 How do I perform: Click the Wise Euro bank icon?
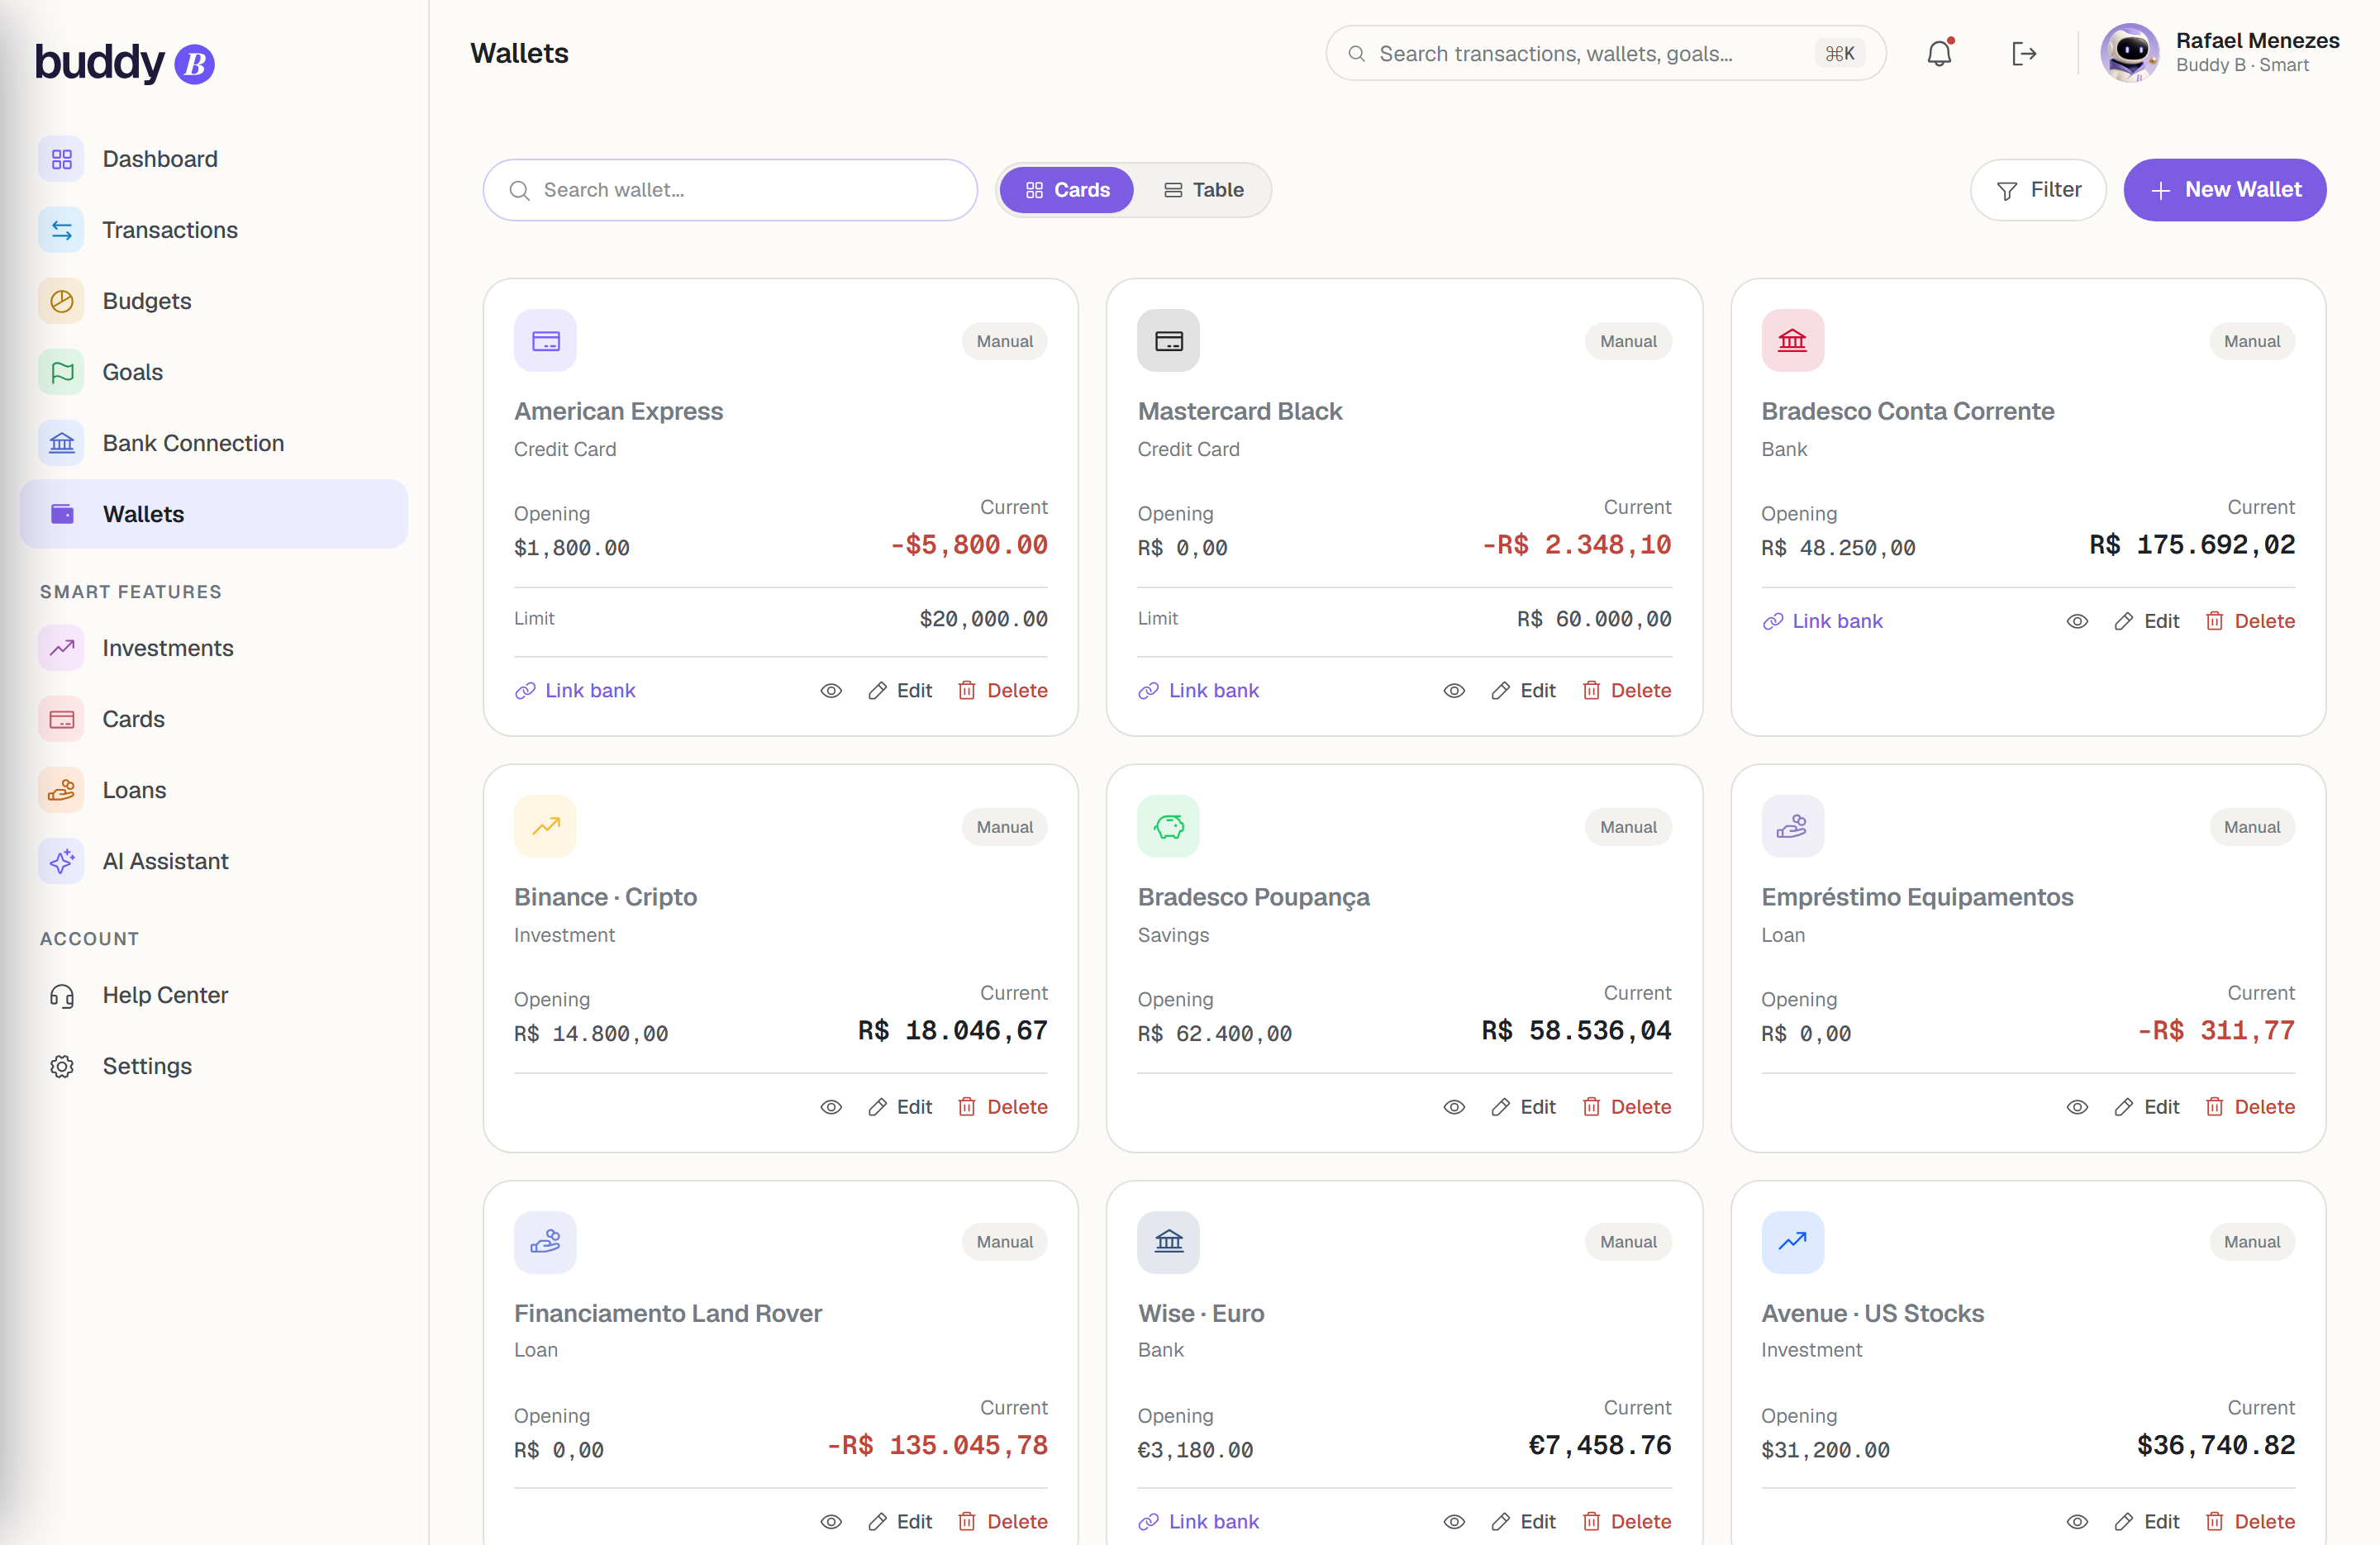pos(1168,1242)
